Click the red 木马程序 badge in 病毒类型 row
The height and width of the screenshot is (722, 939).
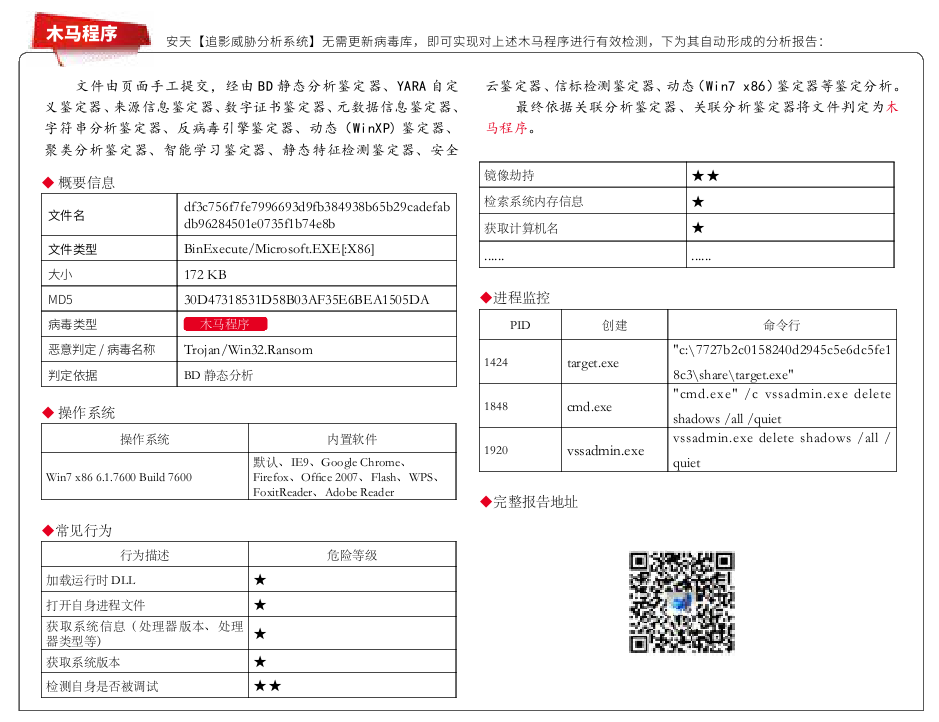[226, 324]
